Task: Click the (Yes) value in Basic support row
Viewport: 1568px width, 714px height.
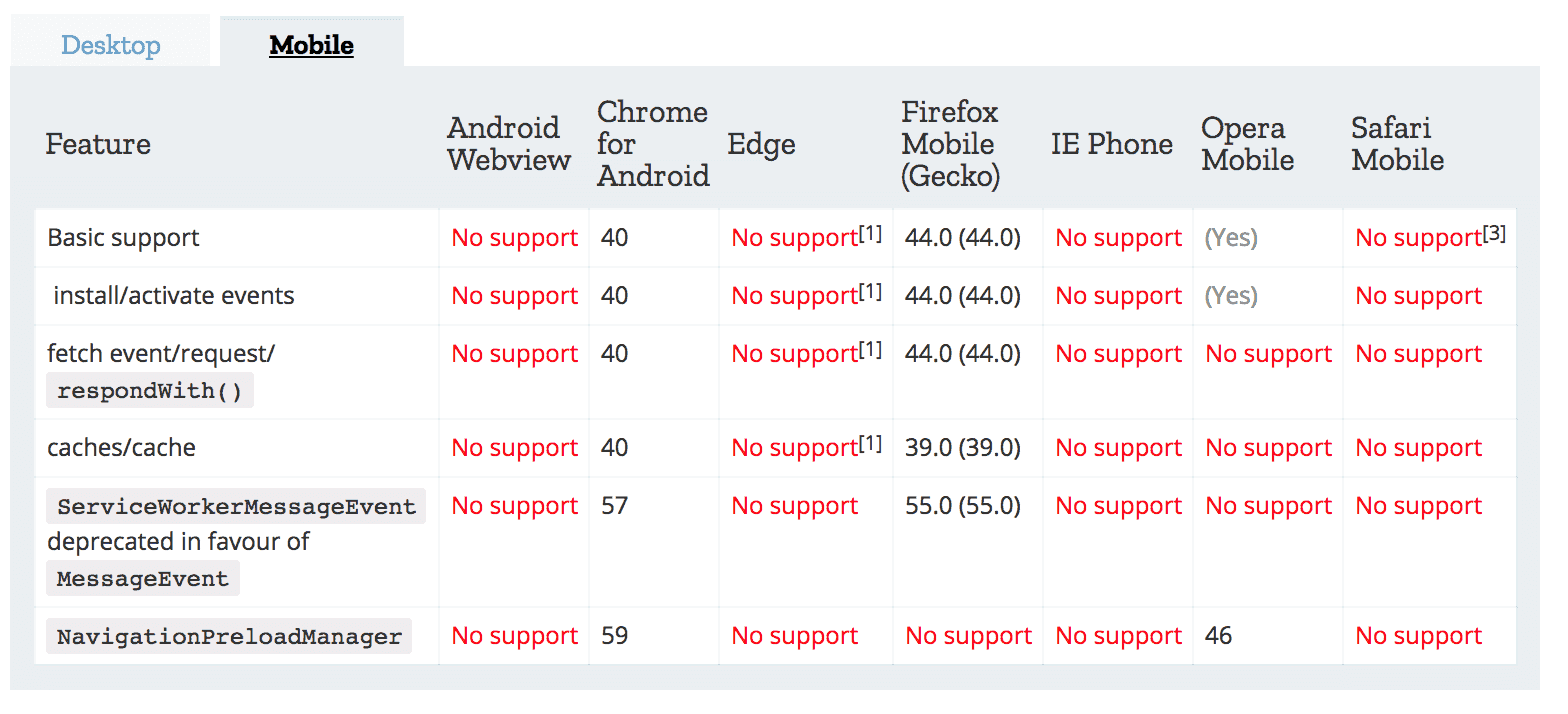Action: (x=1231, y=238)
